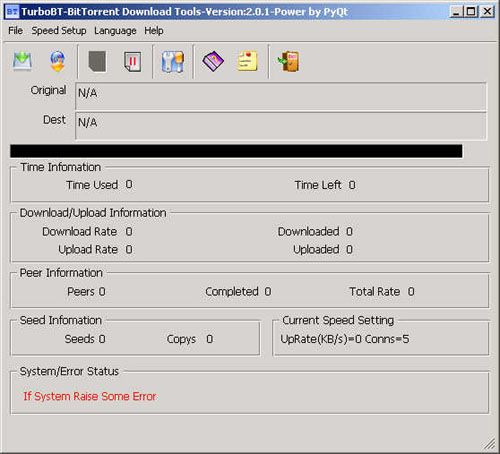Click the gray stop download icon

coord(97,61)
